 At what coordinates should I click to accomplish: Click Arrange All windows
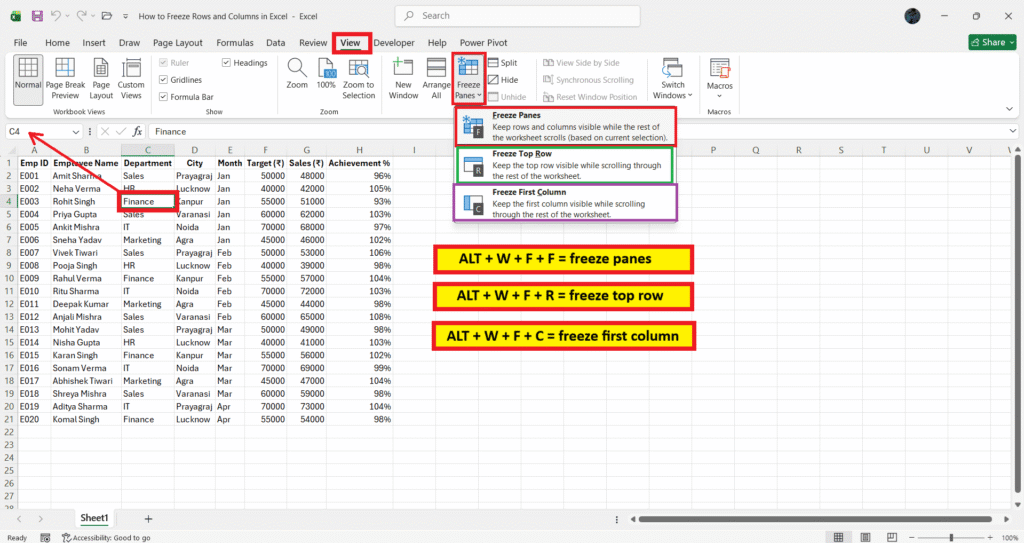coord(436,78)
